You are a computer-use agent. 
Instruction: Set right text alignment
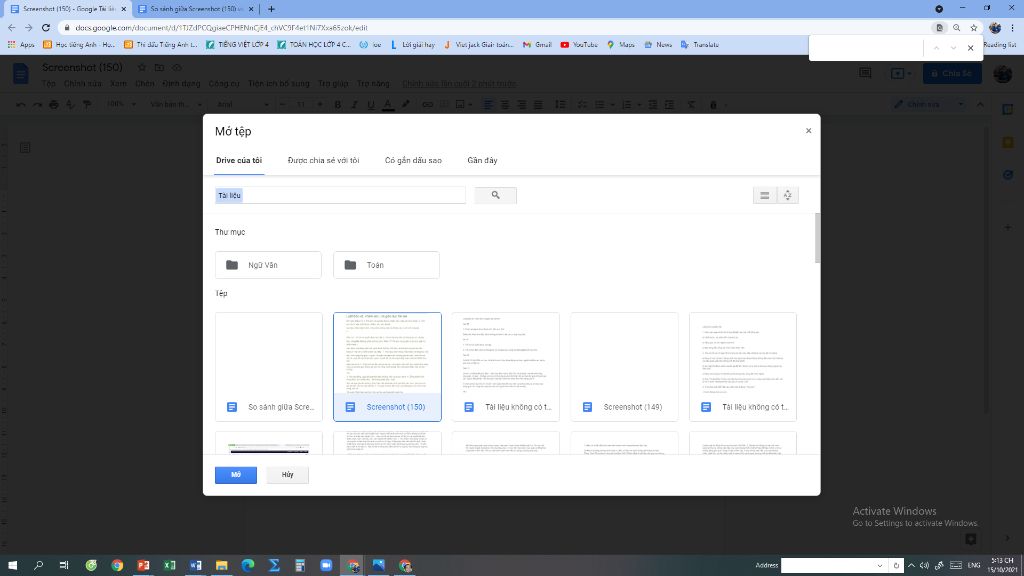[x=521, y=104]
